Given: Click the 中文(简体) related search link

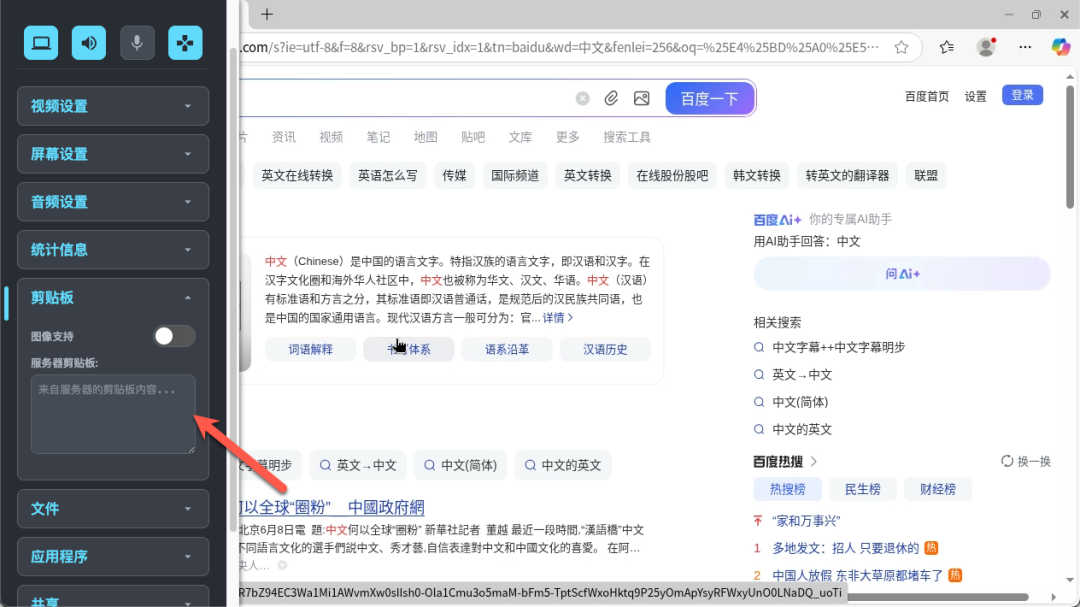Looking at the screenshot, I should pos(799,402).
